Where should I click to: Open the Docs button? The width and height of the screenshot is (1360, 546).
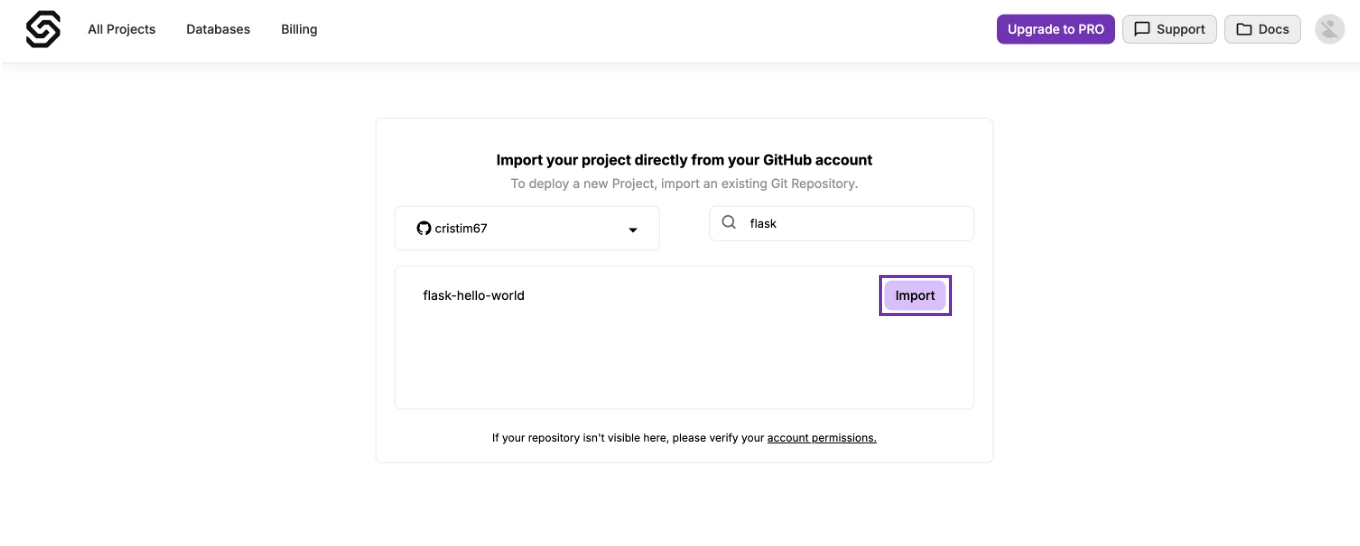[x=1263, y=29]
